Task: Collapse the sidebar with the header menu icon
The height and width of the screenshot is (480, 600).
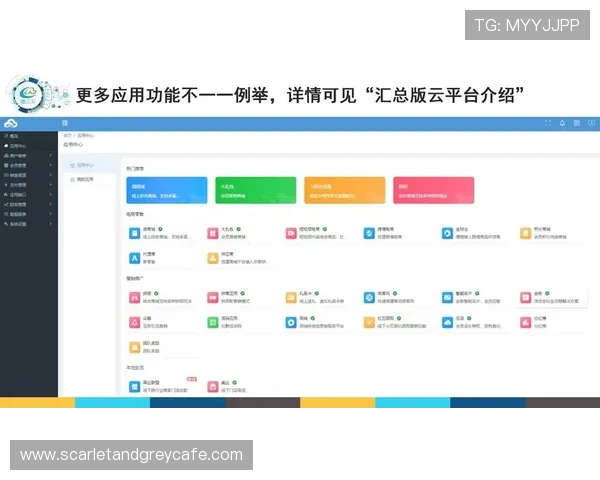Action: coord(65,123)
